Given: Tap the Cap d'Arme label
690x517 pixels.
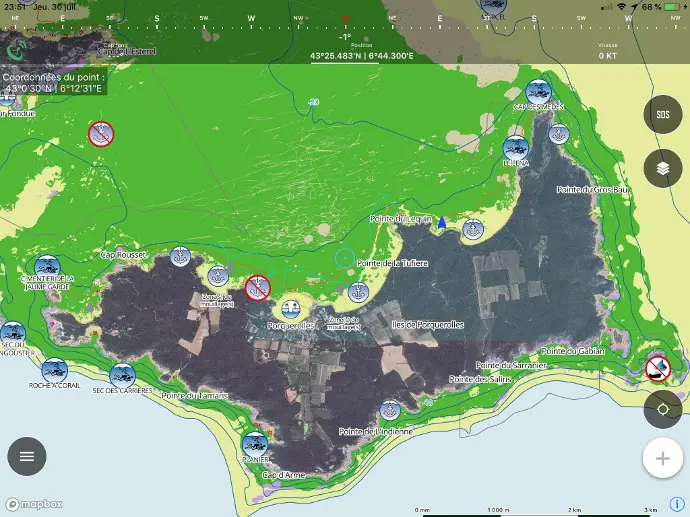Looking at the screenshot, I should (284, 475).
